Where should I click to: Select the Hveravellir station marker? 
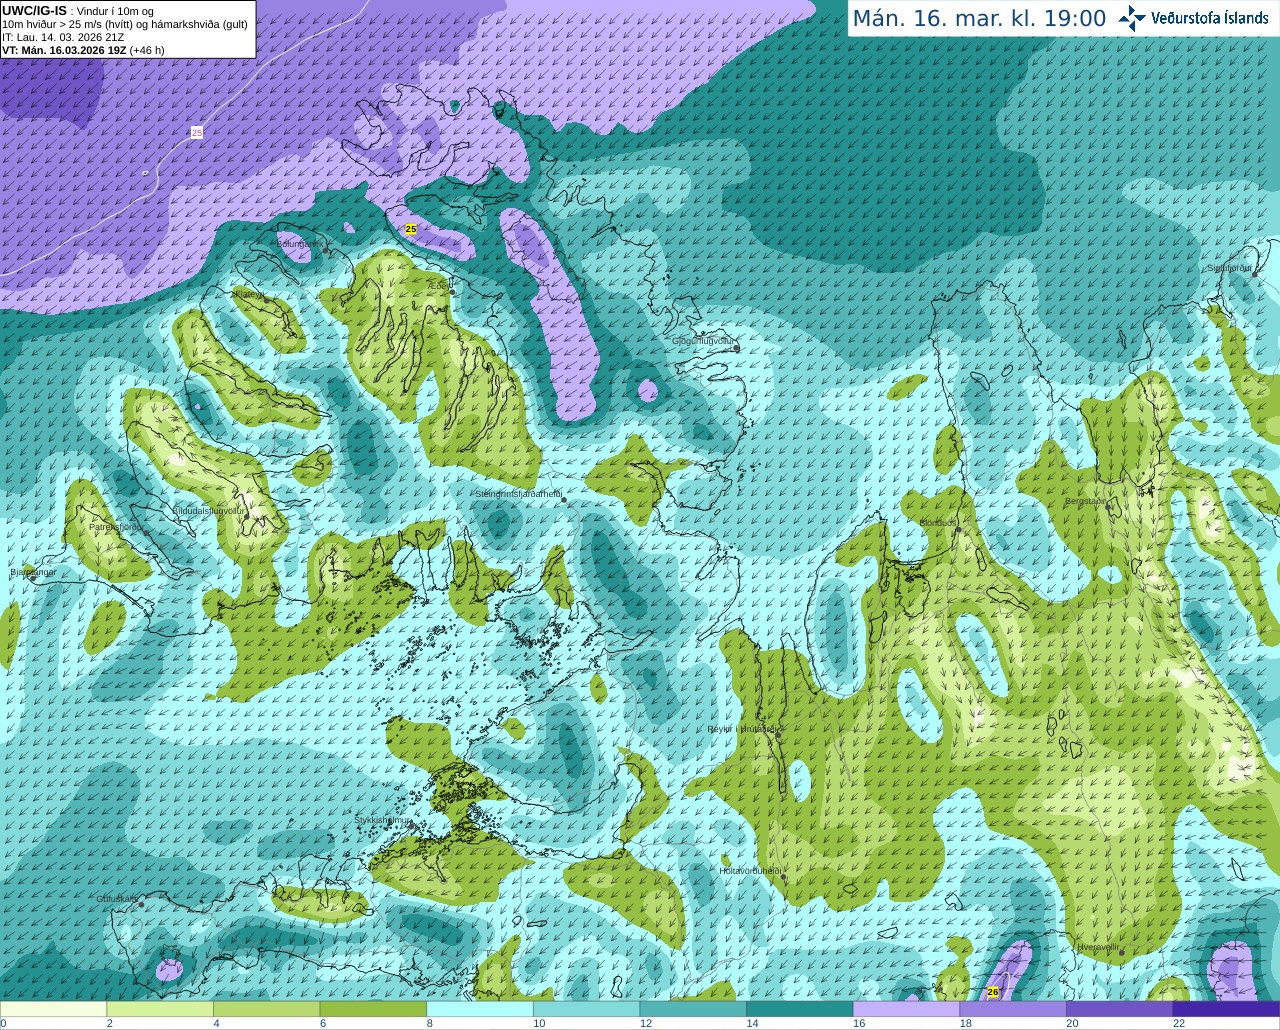[x=1121, y=952]
